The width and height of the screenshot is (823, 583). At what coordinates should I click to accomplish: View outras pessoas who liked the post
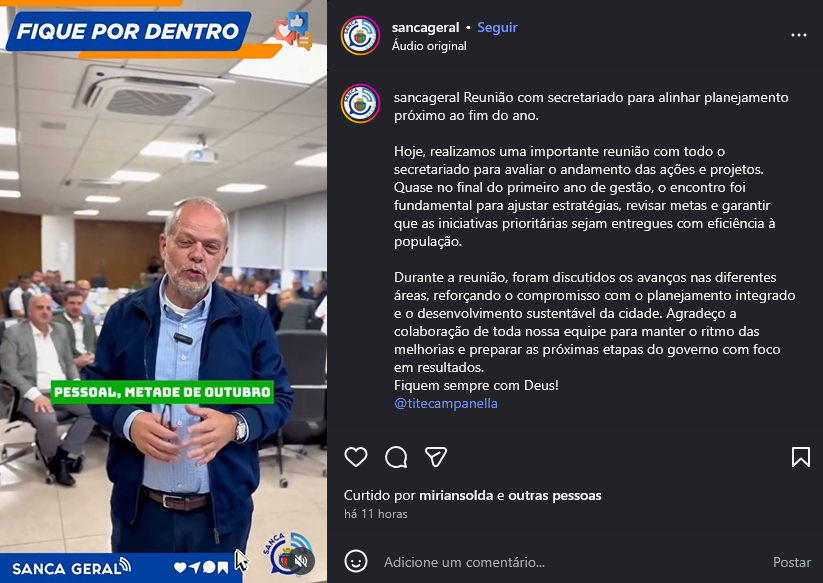(555, 495)
